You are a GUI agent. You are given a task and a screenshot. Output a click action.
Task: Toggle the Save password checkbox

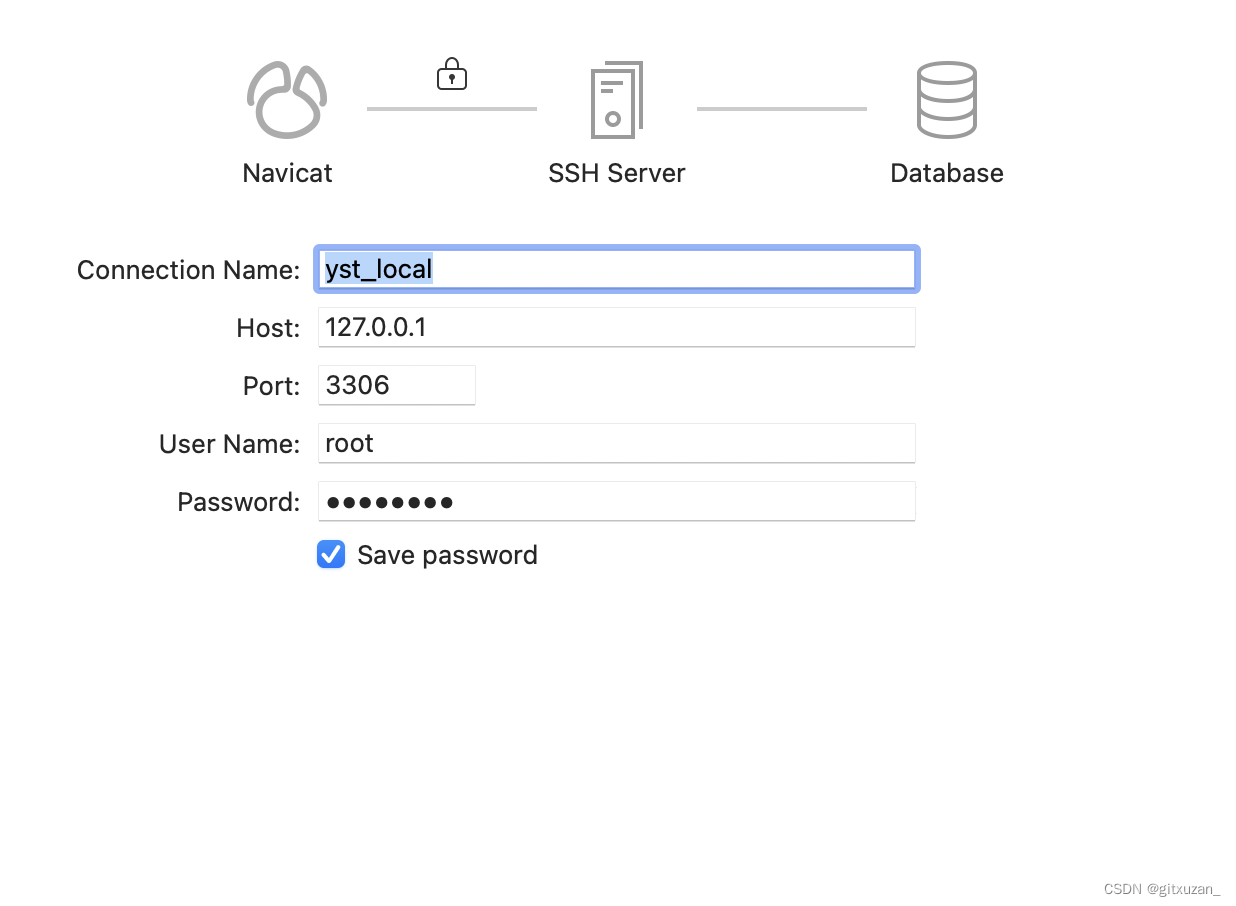331,554
